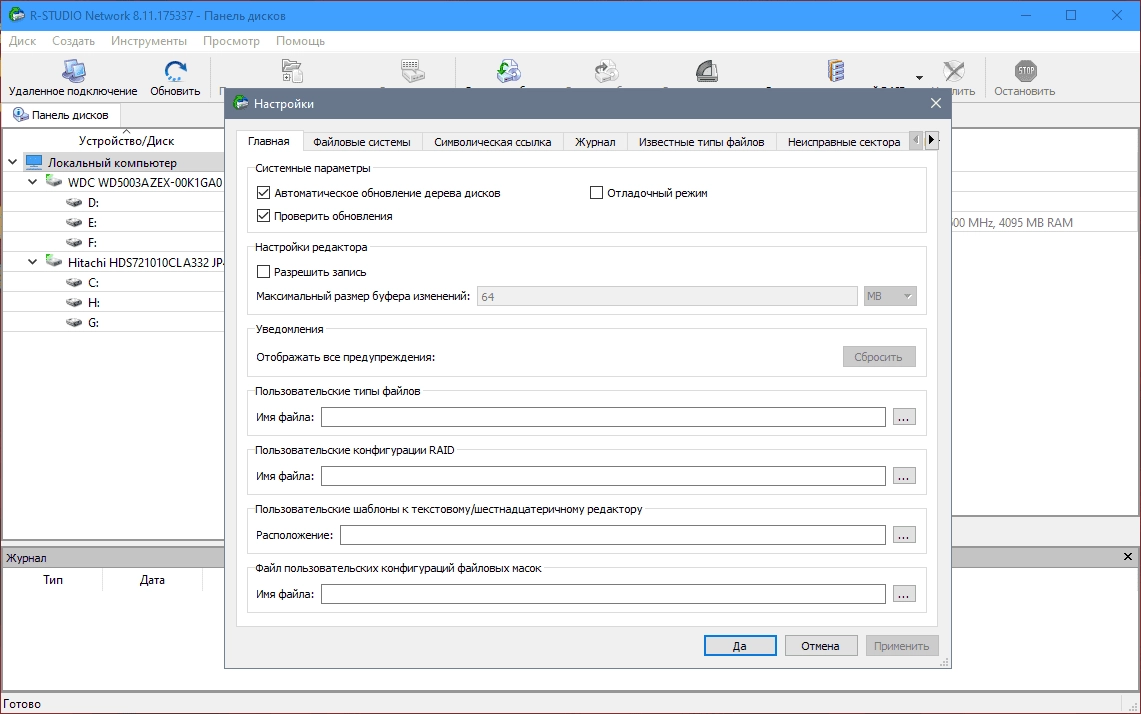Select the WDC WD5003AZEX drive icon
The height and width of the screenshot is (714, 1141).
pos(54,181)
